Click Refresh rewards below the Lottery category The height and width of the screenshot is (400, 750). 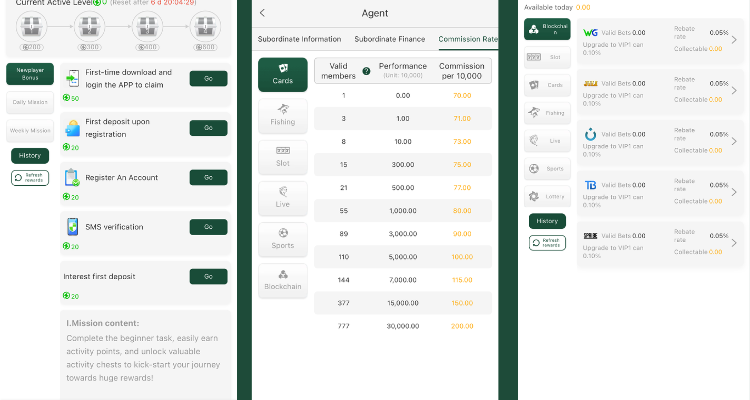547,242
